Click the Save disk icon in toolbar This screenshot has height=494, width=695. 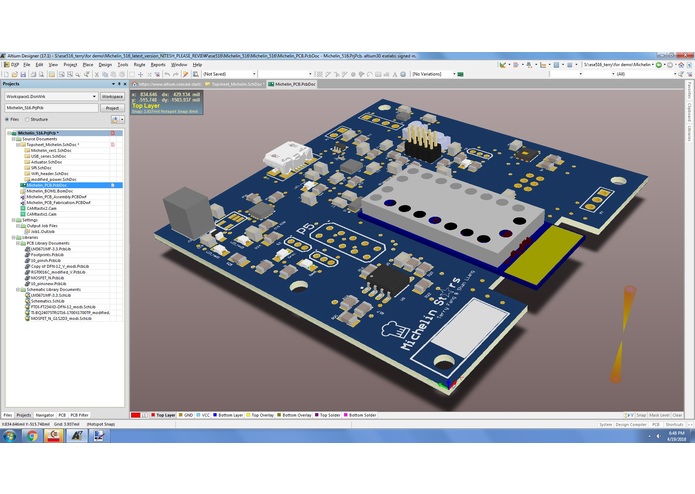[x=23, y=74]
